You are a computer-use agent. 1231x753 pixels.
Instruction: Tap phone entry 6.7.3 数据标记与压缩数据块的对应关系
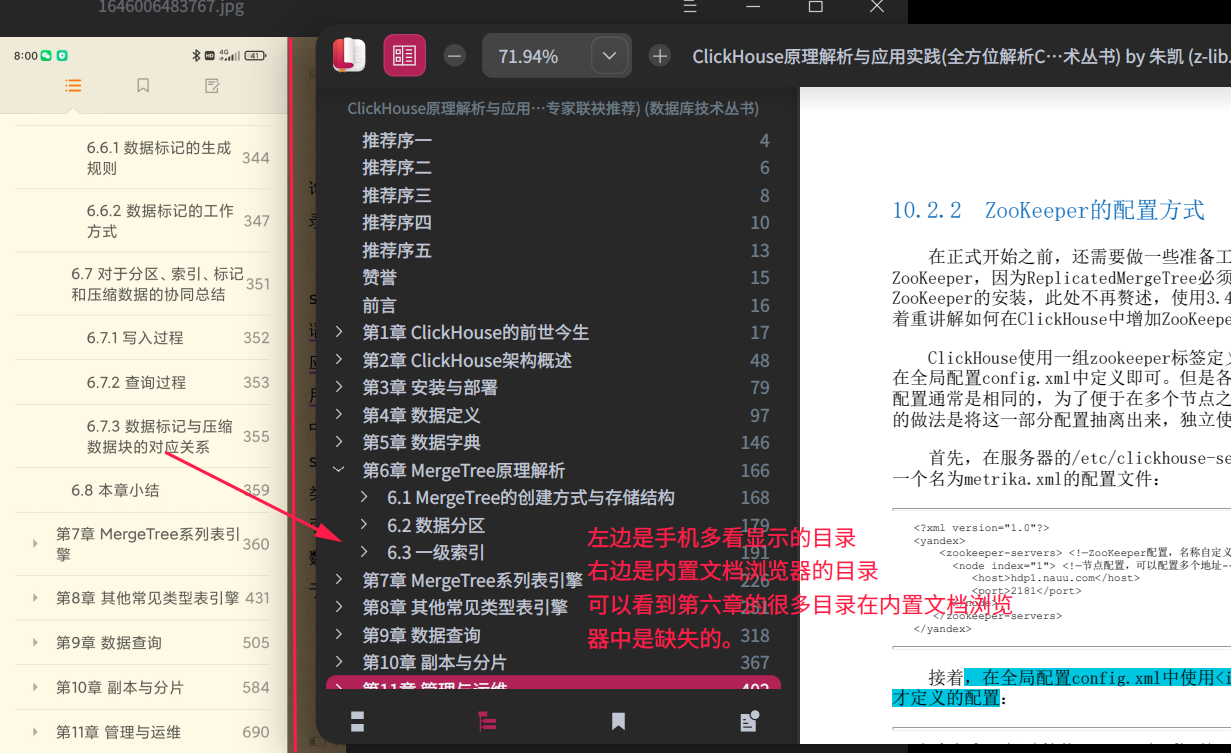160,437
